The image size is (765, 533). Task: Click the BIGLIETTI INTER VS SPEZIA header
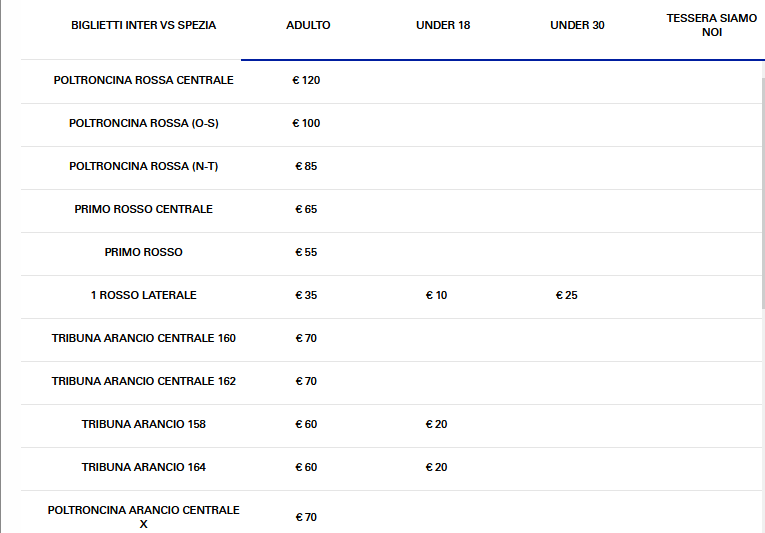[143, 25]
